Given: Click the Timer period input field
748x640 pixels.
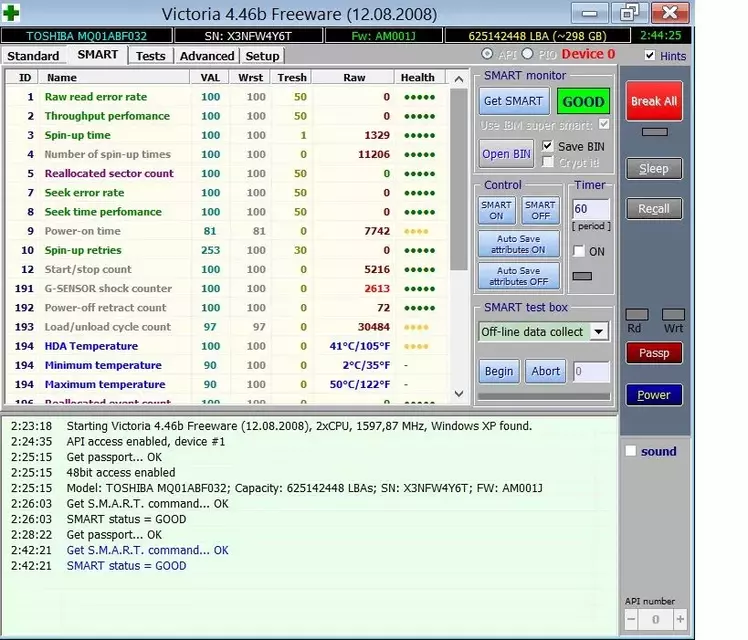Looking at the screenshot, I should (x=591, y=209).
